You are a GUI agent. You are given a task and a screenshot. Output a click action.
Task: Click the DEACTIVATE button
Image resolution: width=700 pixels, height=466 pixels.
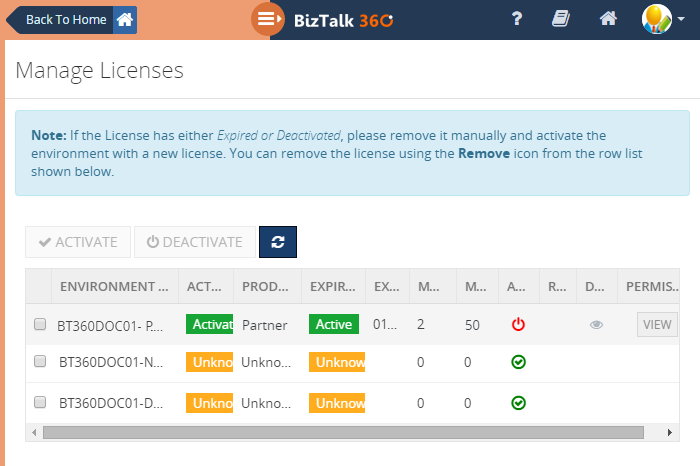click(195, 242)
